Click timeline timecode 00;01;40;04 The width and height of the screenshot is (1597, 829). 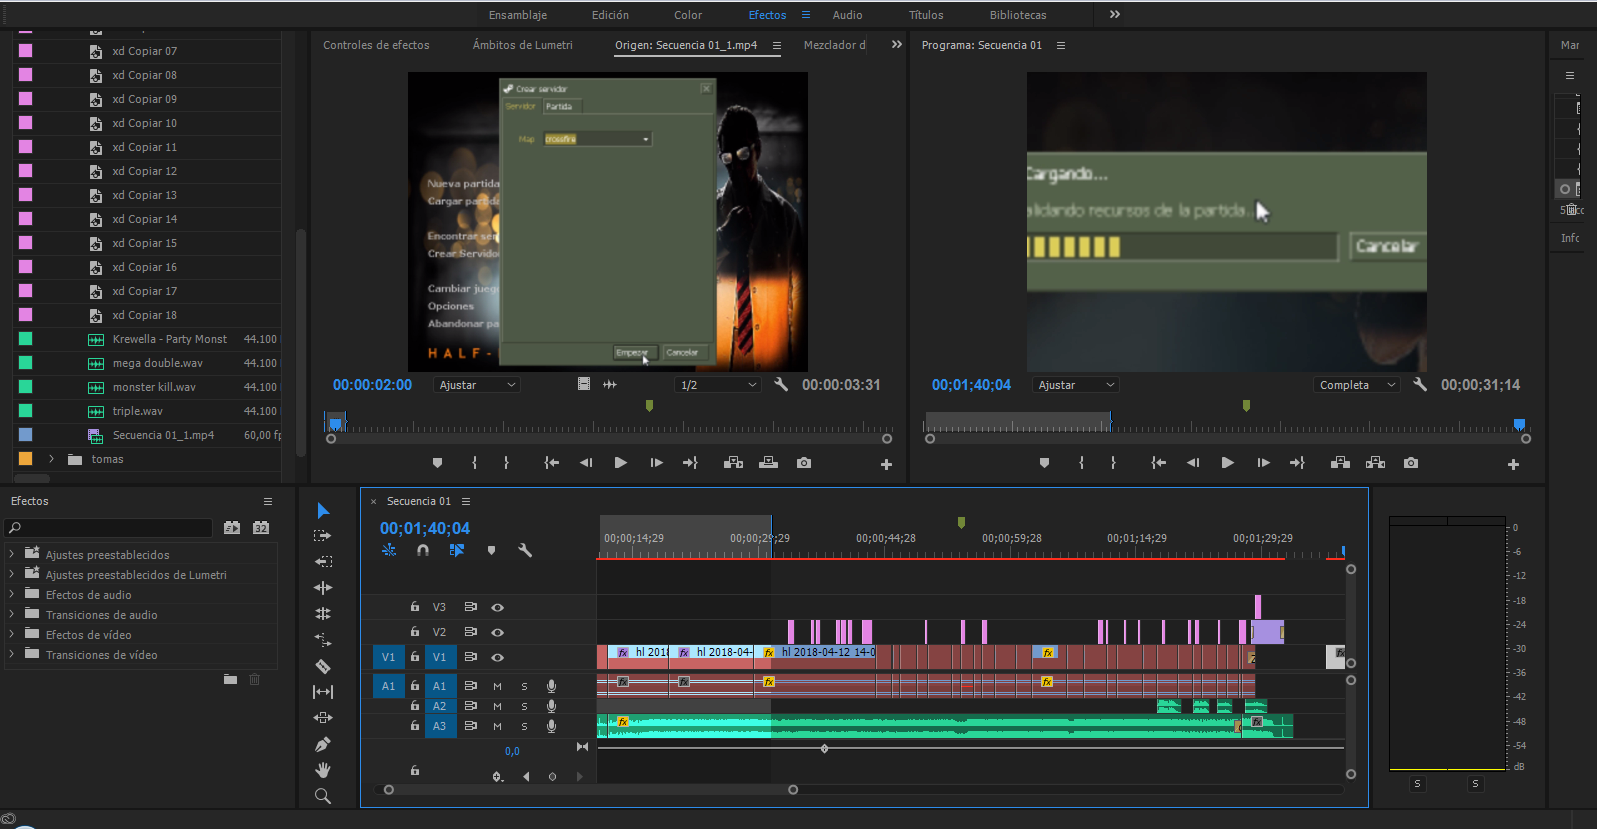pyautogui.click(x=425, y=528)
